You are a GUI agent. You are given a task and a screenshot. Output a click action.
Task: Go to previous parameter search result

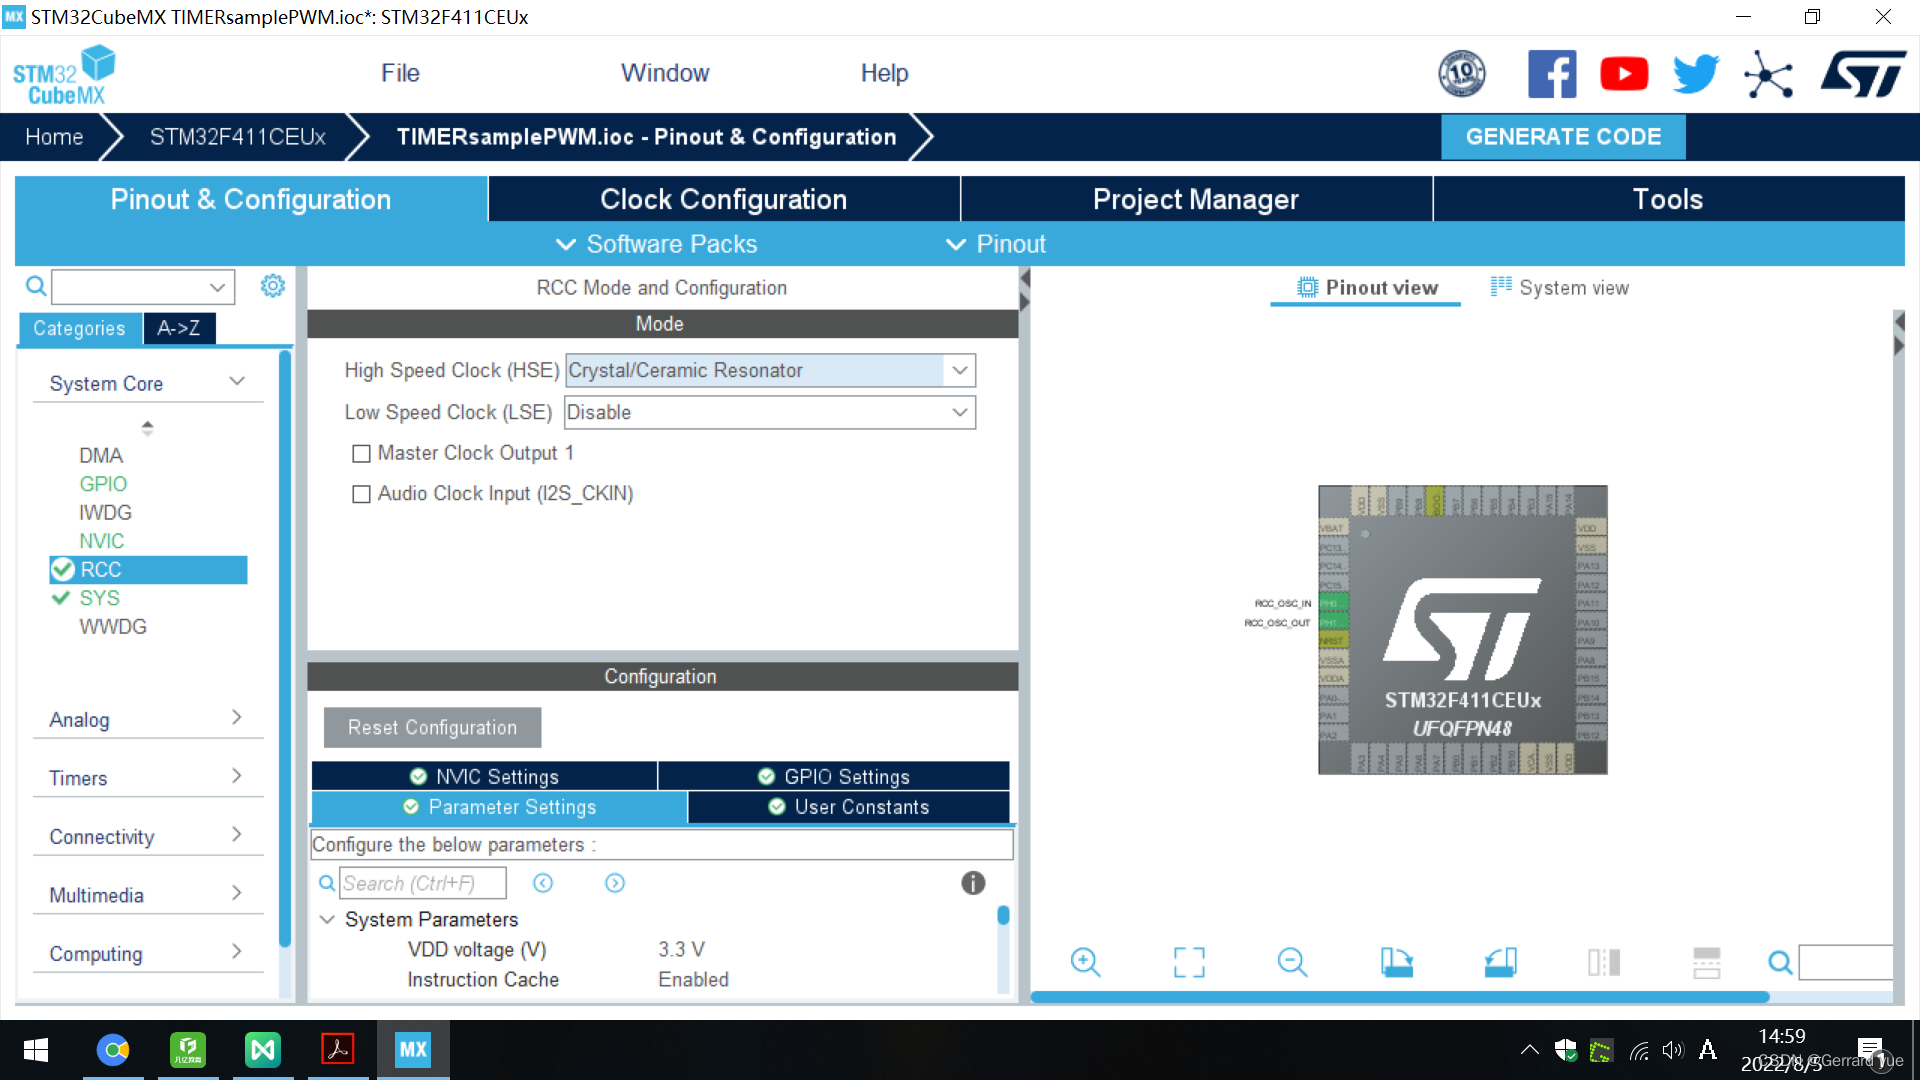(x=543, y=883)
